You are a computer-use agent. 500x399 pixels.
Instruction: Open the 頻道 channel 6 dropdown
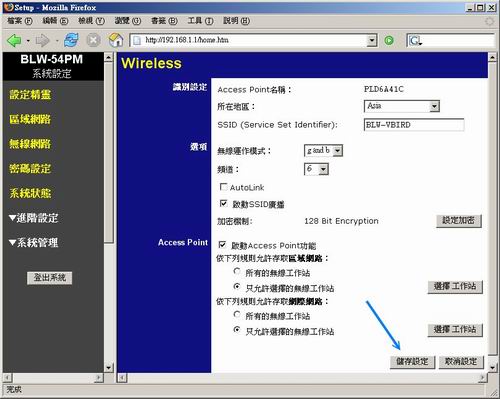coord(323,169)
